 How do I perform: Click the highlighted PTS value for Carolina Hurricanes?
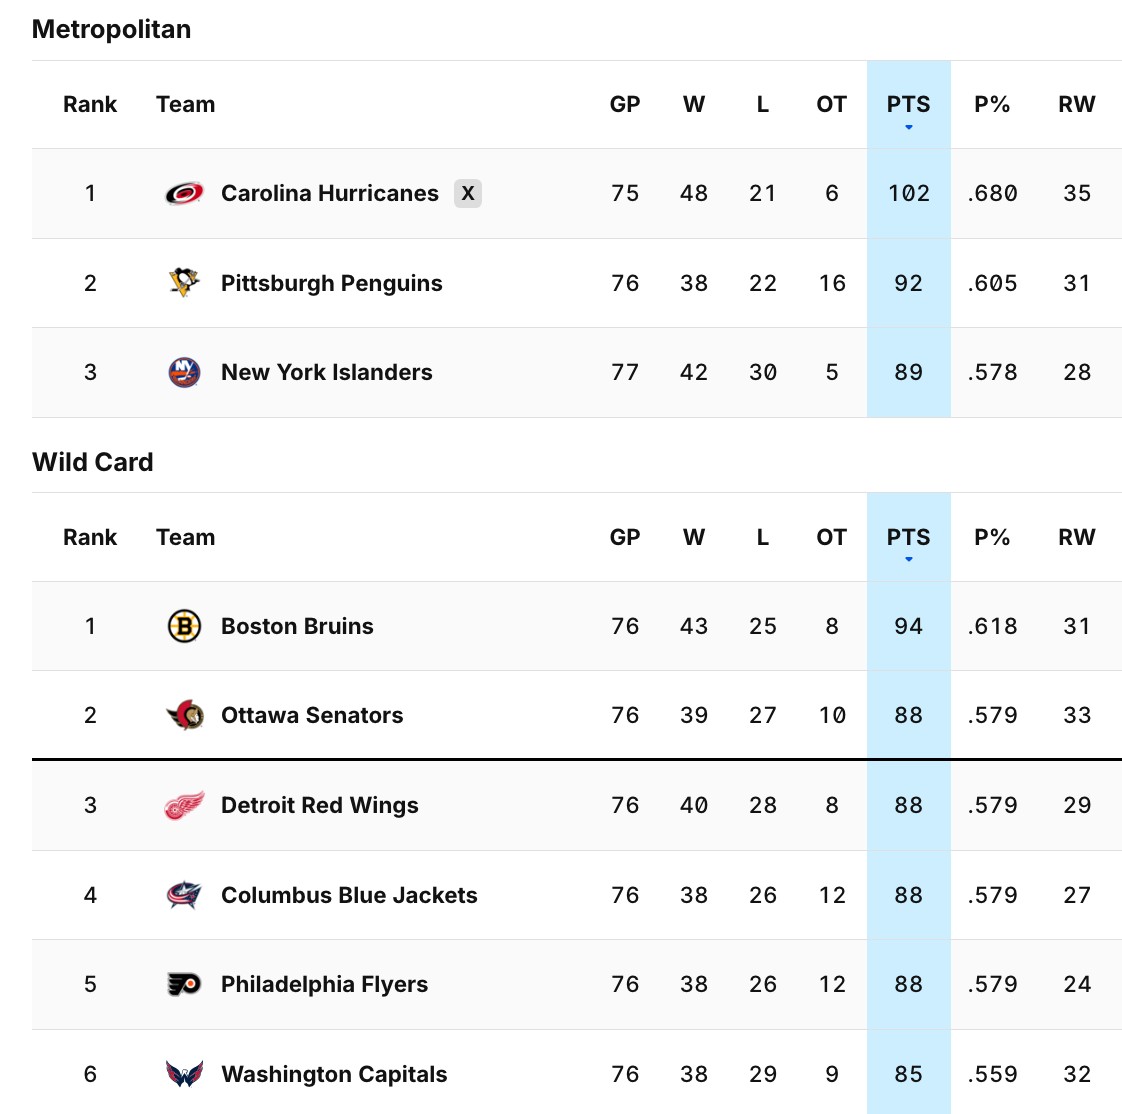pyautogui.click(x=908, y=193)
